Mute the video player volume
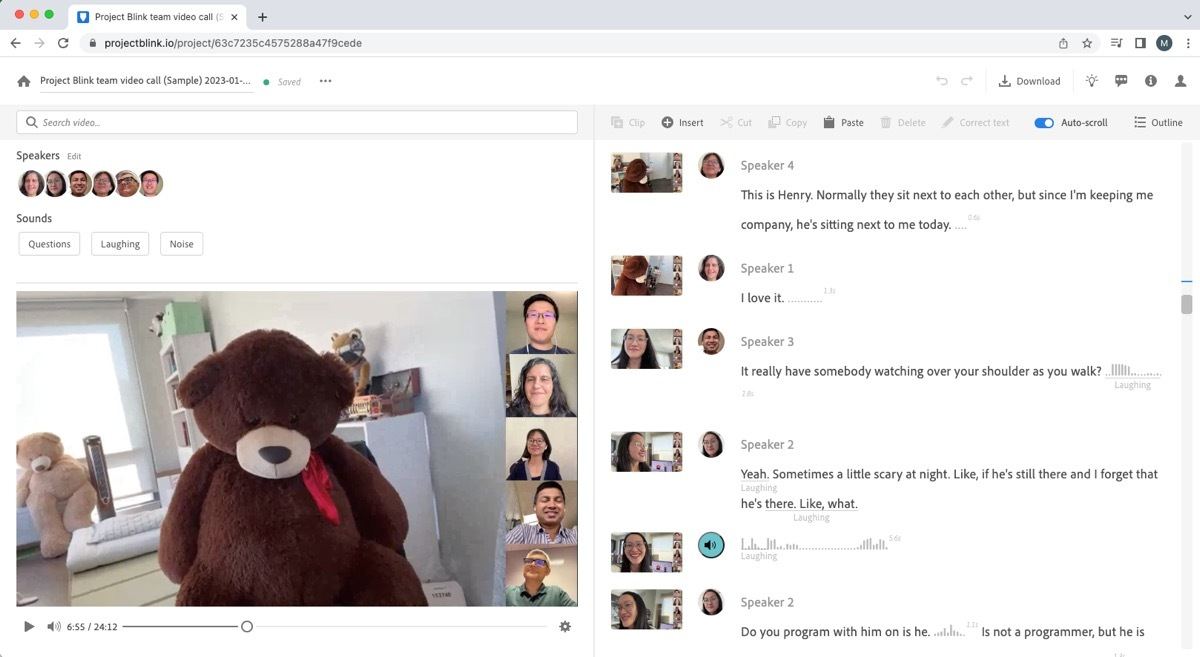Image resolution: width=1200 pixels, height=657 pixels. tap(53, 627)
